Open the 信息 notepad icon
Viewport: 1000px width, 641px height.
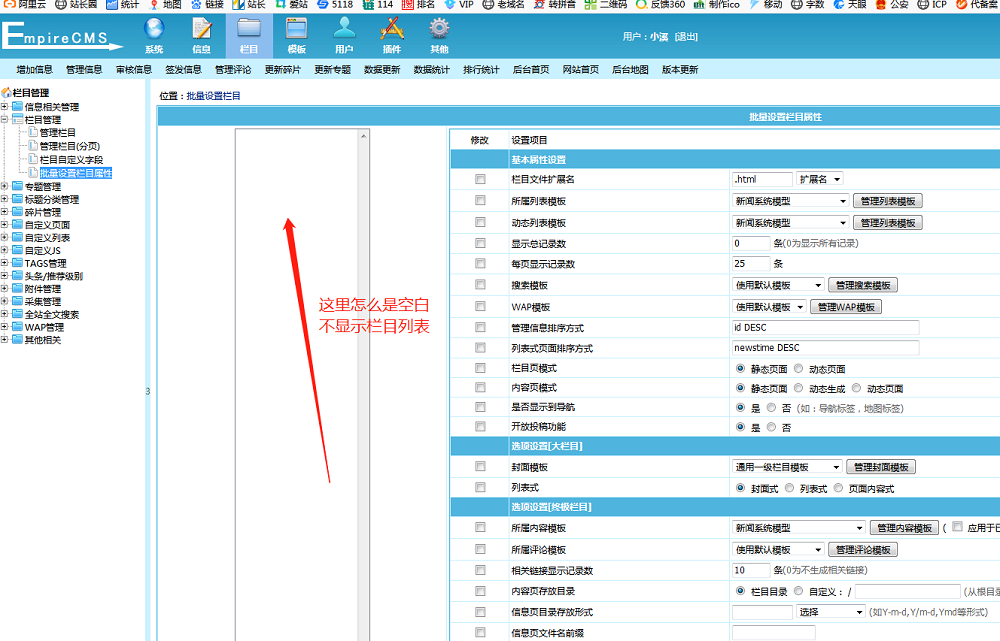pyautogui.click(x=202, y=29)
